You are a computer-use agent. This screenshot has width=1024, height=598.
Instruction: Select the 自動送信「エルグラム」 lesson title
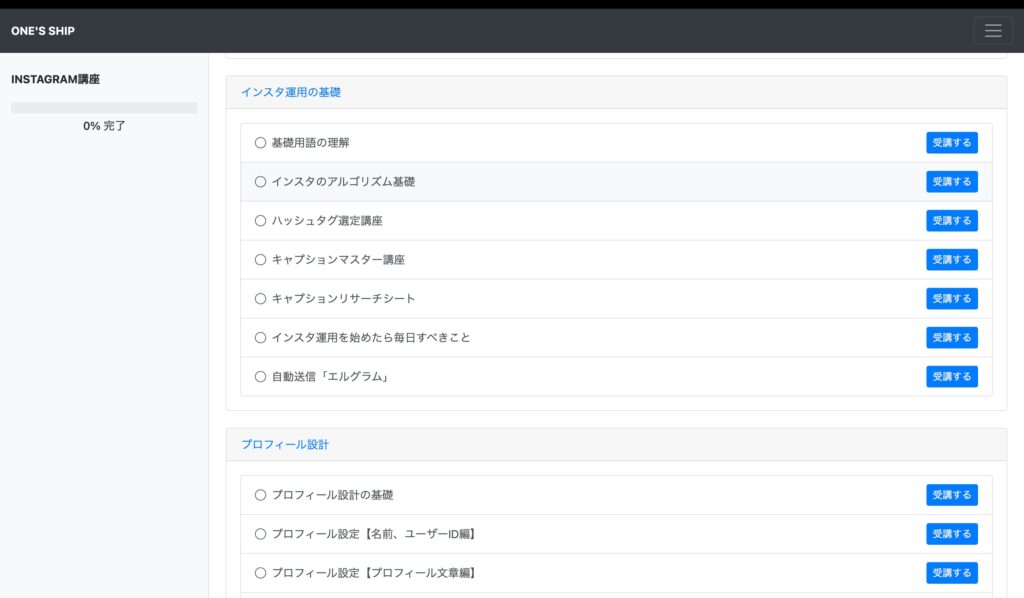click(332, 377)
